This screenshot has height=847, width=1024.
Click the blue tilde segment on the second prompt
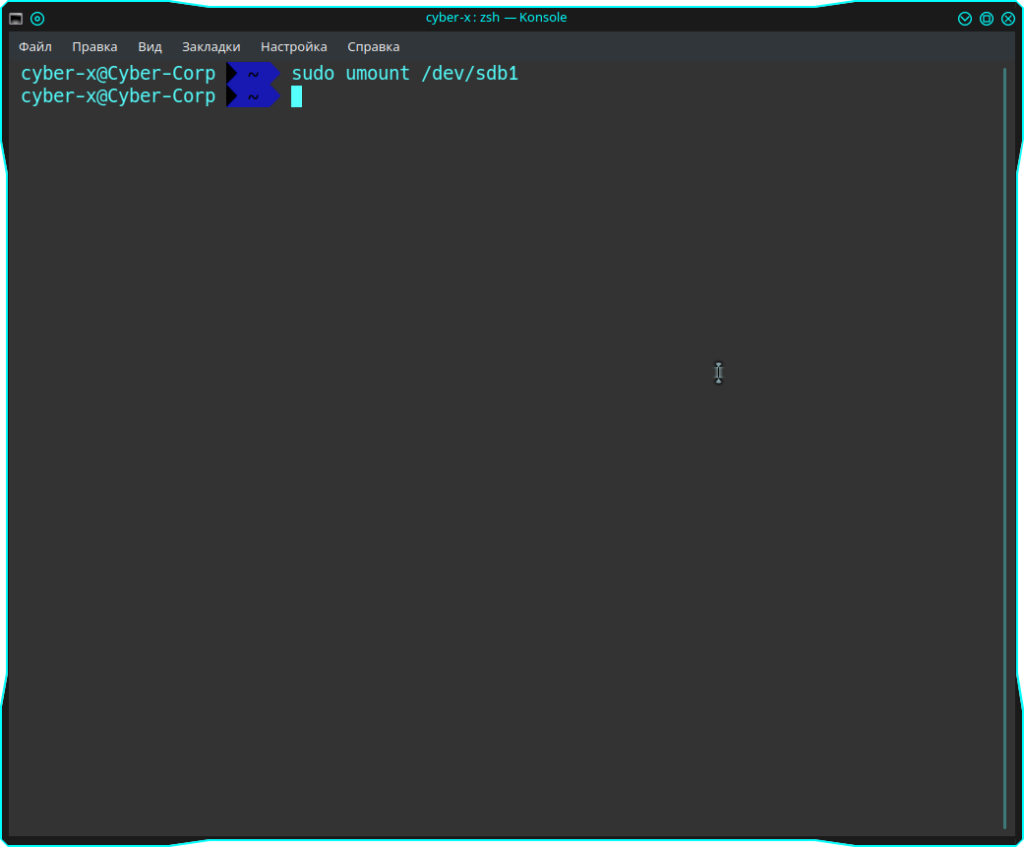pos(253,97)
